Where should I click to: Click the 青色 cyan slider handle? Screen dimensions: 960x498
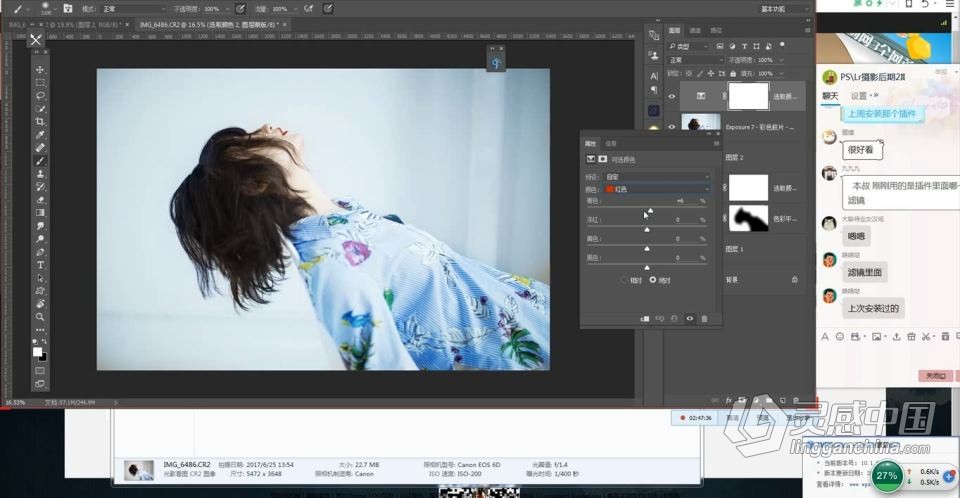point(649,211)
